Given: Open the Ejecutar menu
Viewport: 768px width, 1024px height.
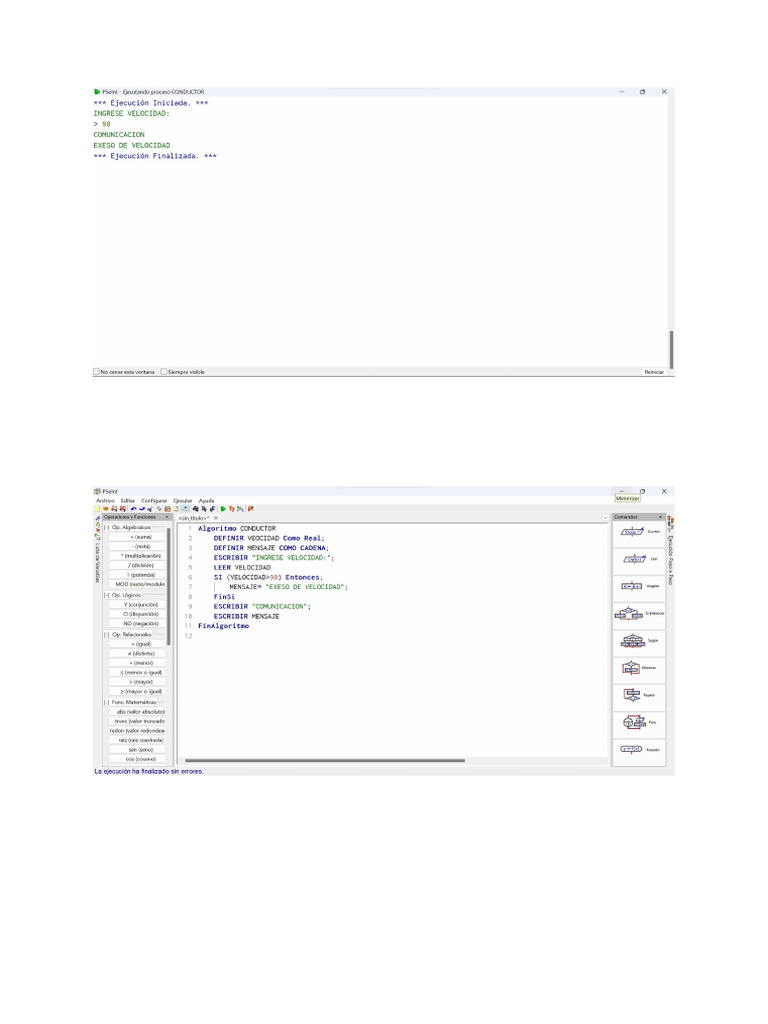Looking at the screenshot, I should [x=183, y=501].
